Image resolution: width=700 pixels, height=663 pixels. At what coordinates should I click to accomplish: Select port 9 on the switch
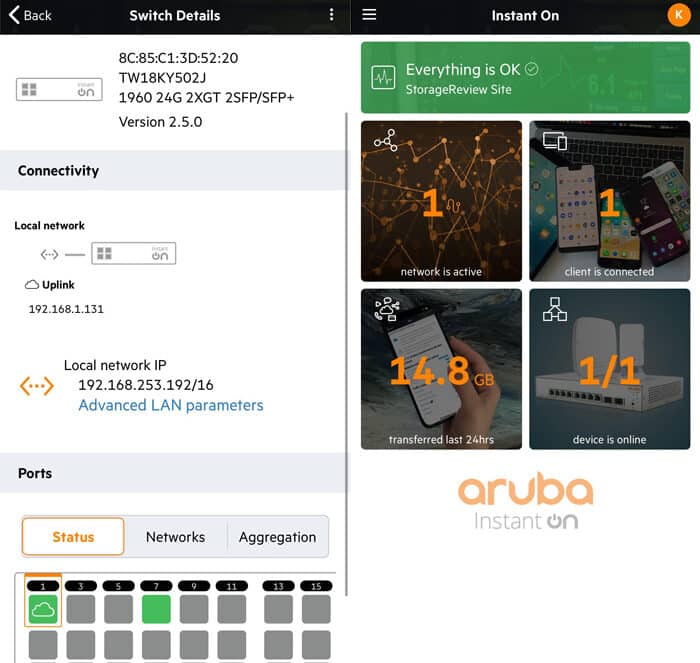pos(194,609)
